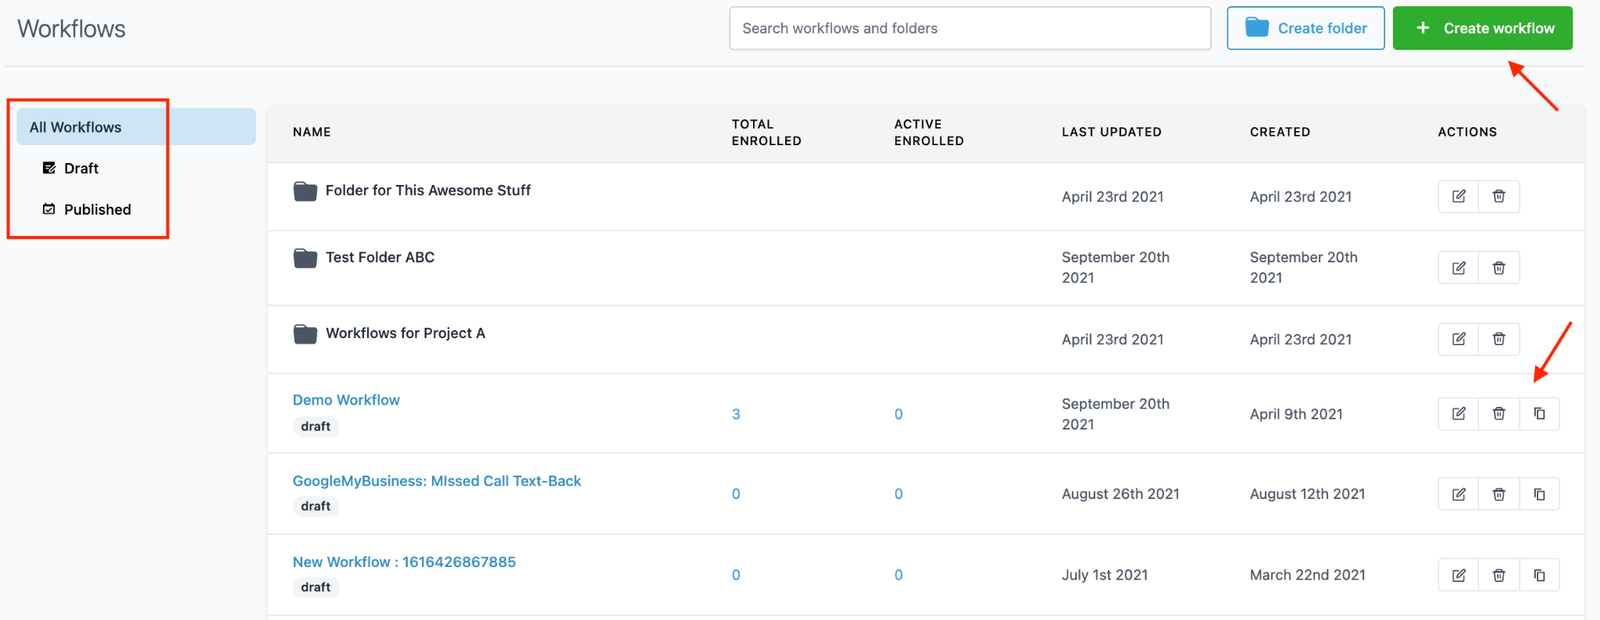Show only Published workflows
This screenshot has height=620, width=1600.
(97, 209)
